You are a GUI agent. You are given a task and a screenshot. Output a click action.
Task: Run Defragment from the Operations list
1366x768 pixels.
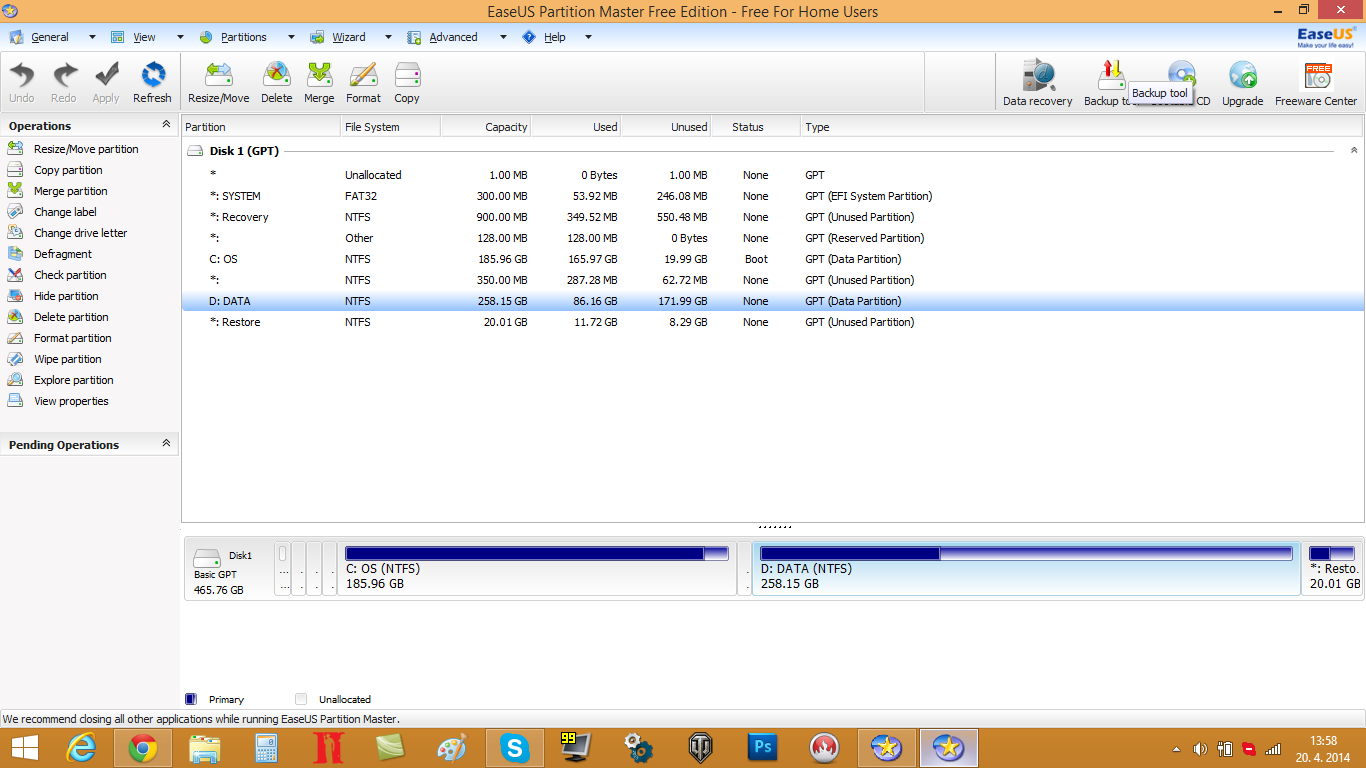point(62,254)
